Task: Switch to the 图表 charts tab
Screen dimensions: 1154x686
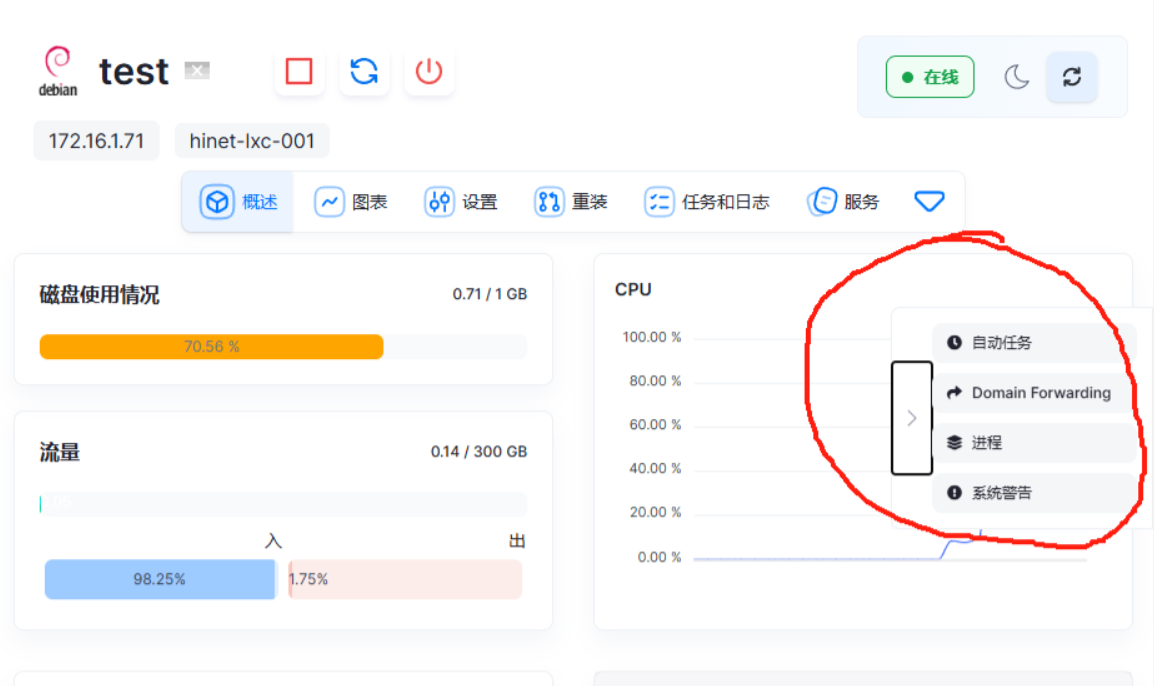Action: pos(351,202)
